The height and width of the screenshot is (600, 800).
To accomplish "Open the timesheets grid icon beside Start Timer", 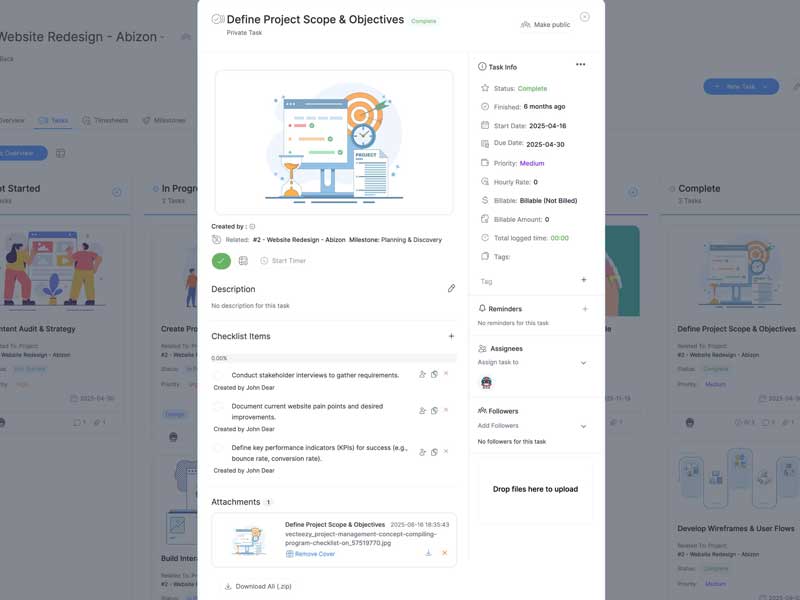I will click(x=243, y=261).
